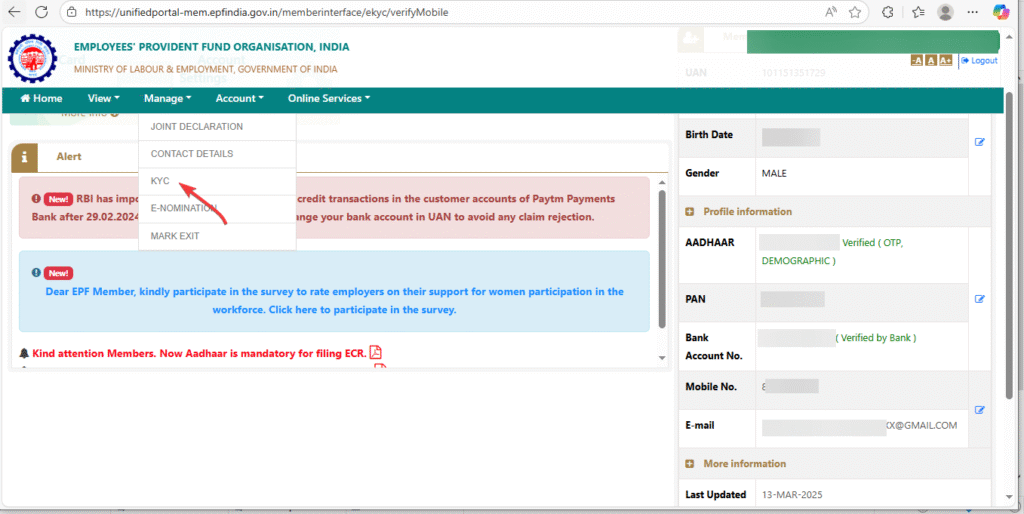The image size is (1024, 514).
Task: Open the women participation survey link
Action: pyautogui.click(x=334, y=300)
